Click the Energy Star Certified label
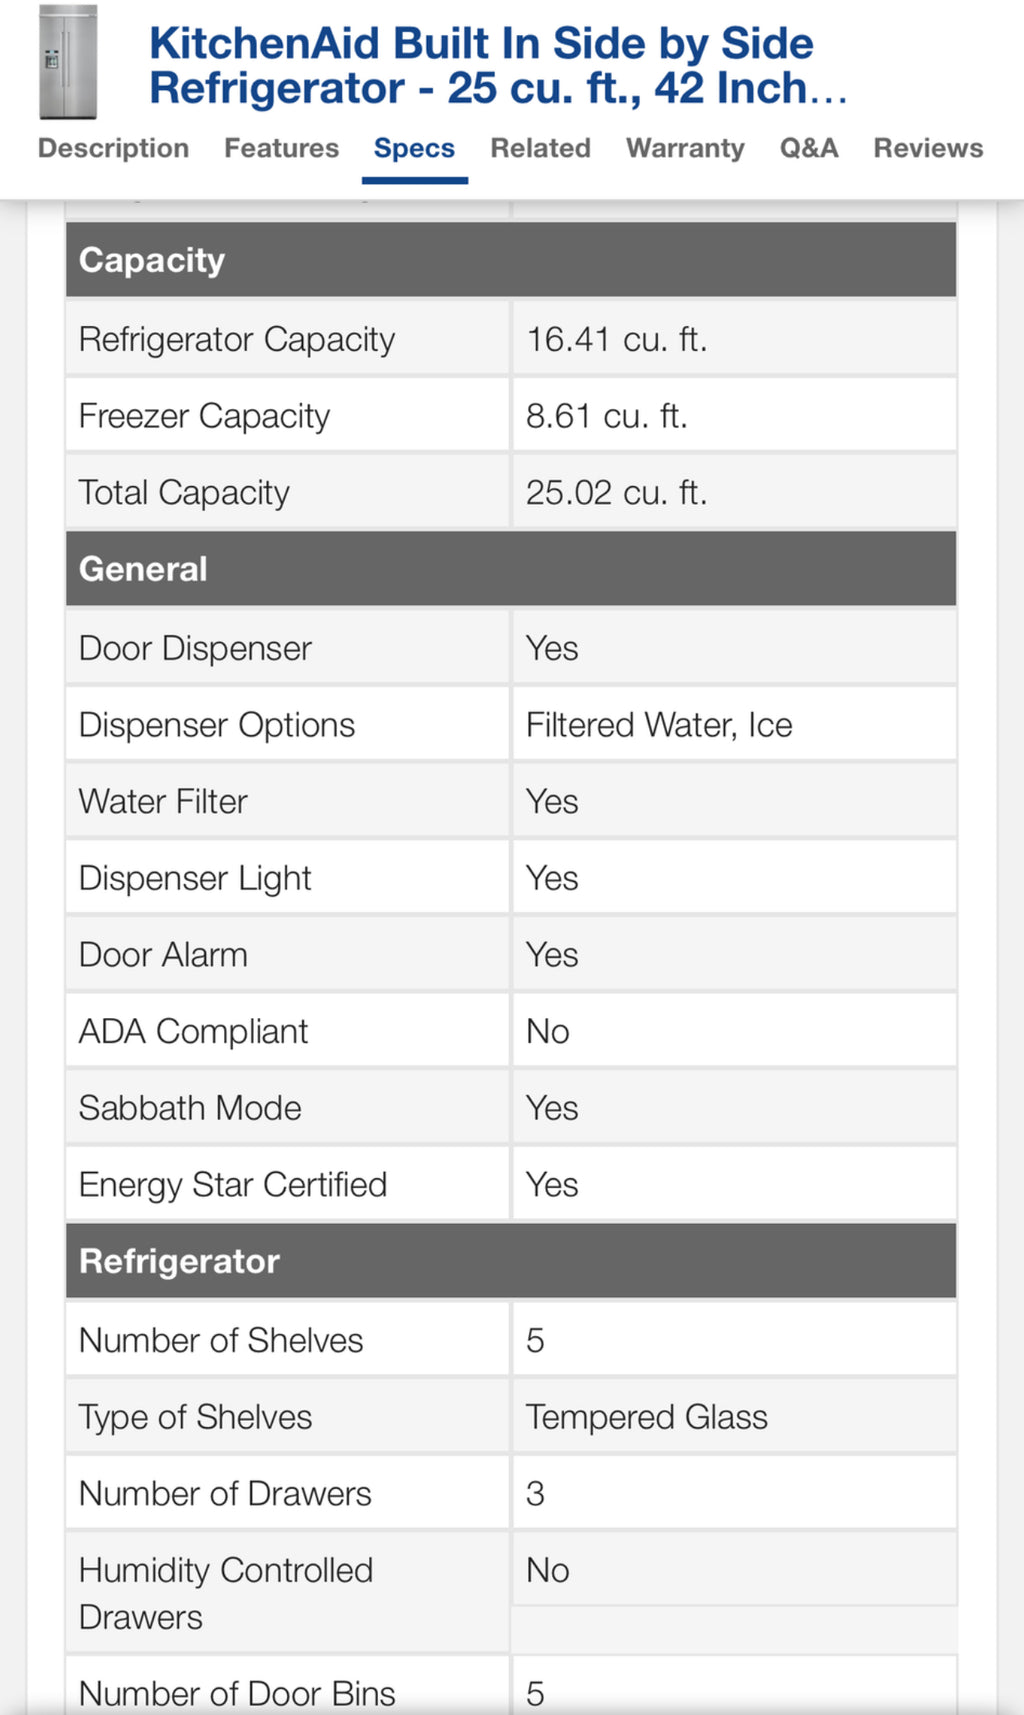1024x1715 pixels. point(232,1185)
